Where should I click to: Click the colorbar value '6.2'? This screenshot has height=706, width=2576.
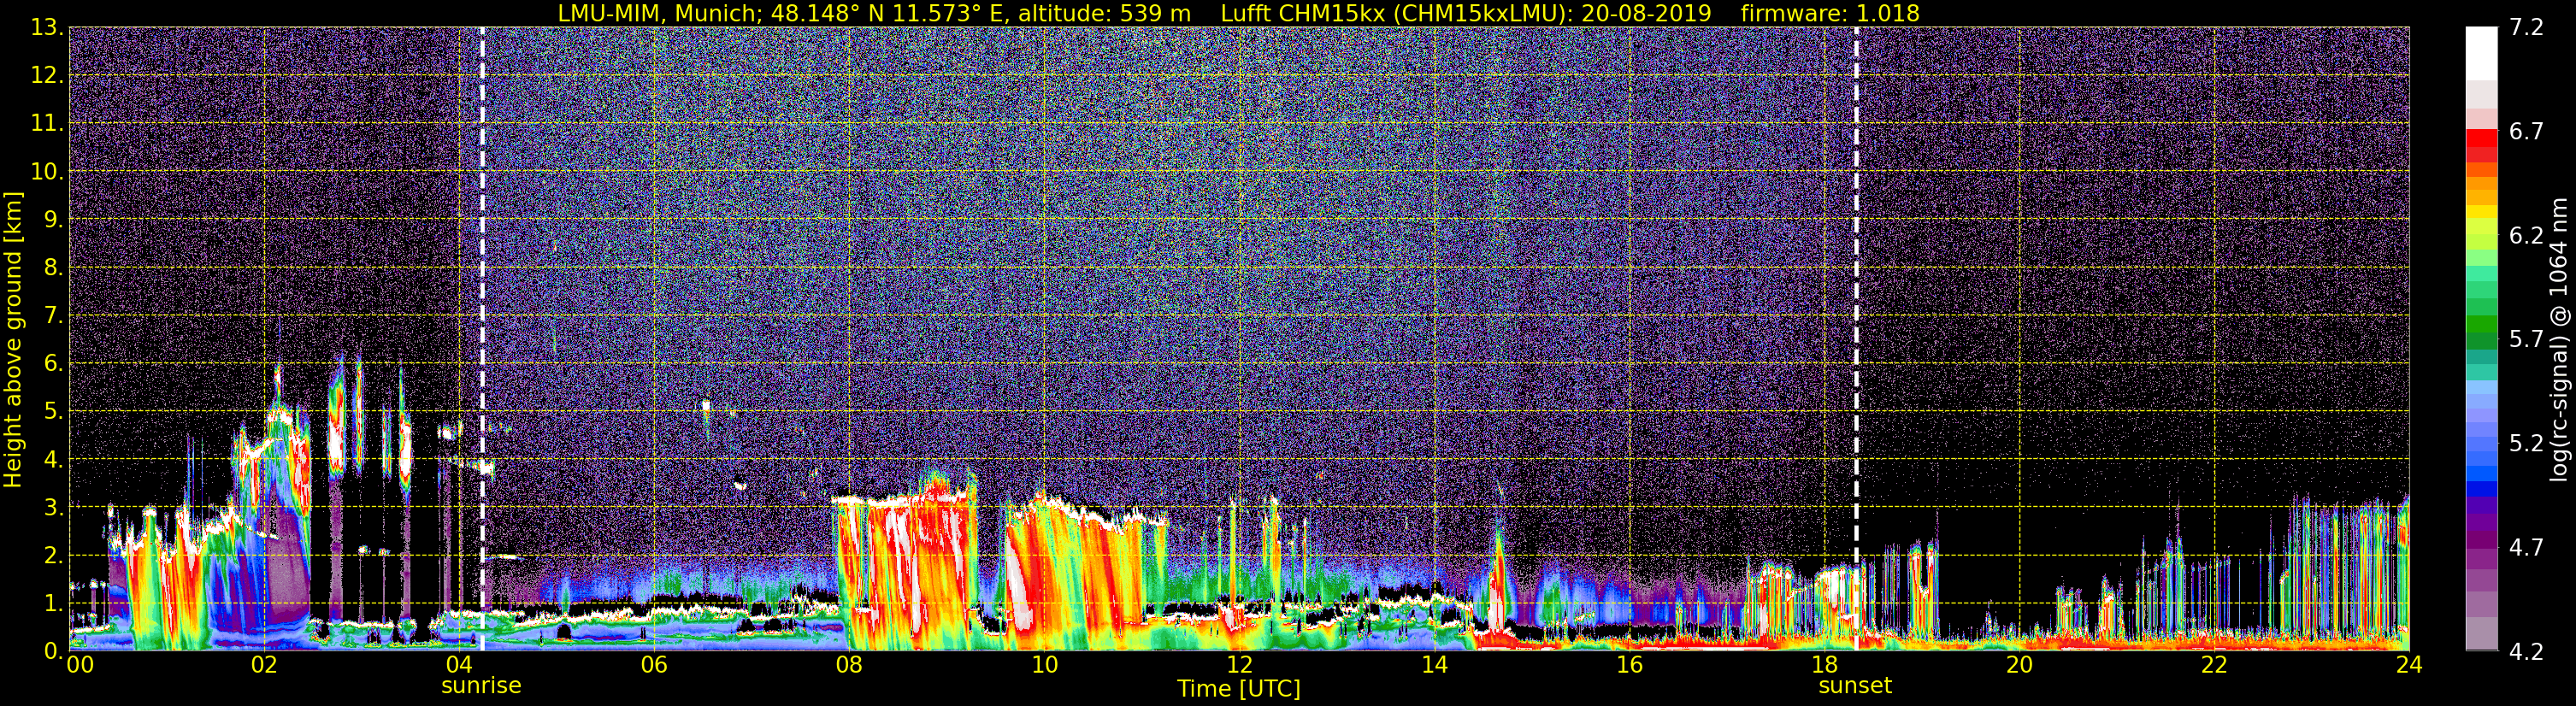point(2526,235)
